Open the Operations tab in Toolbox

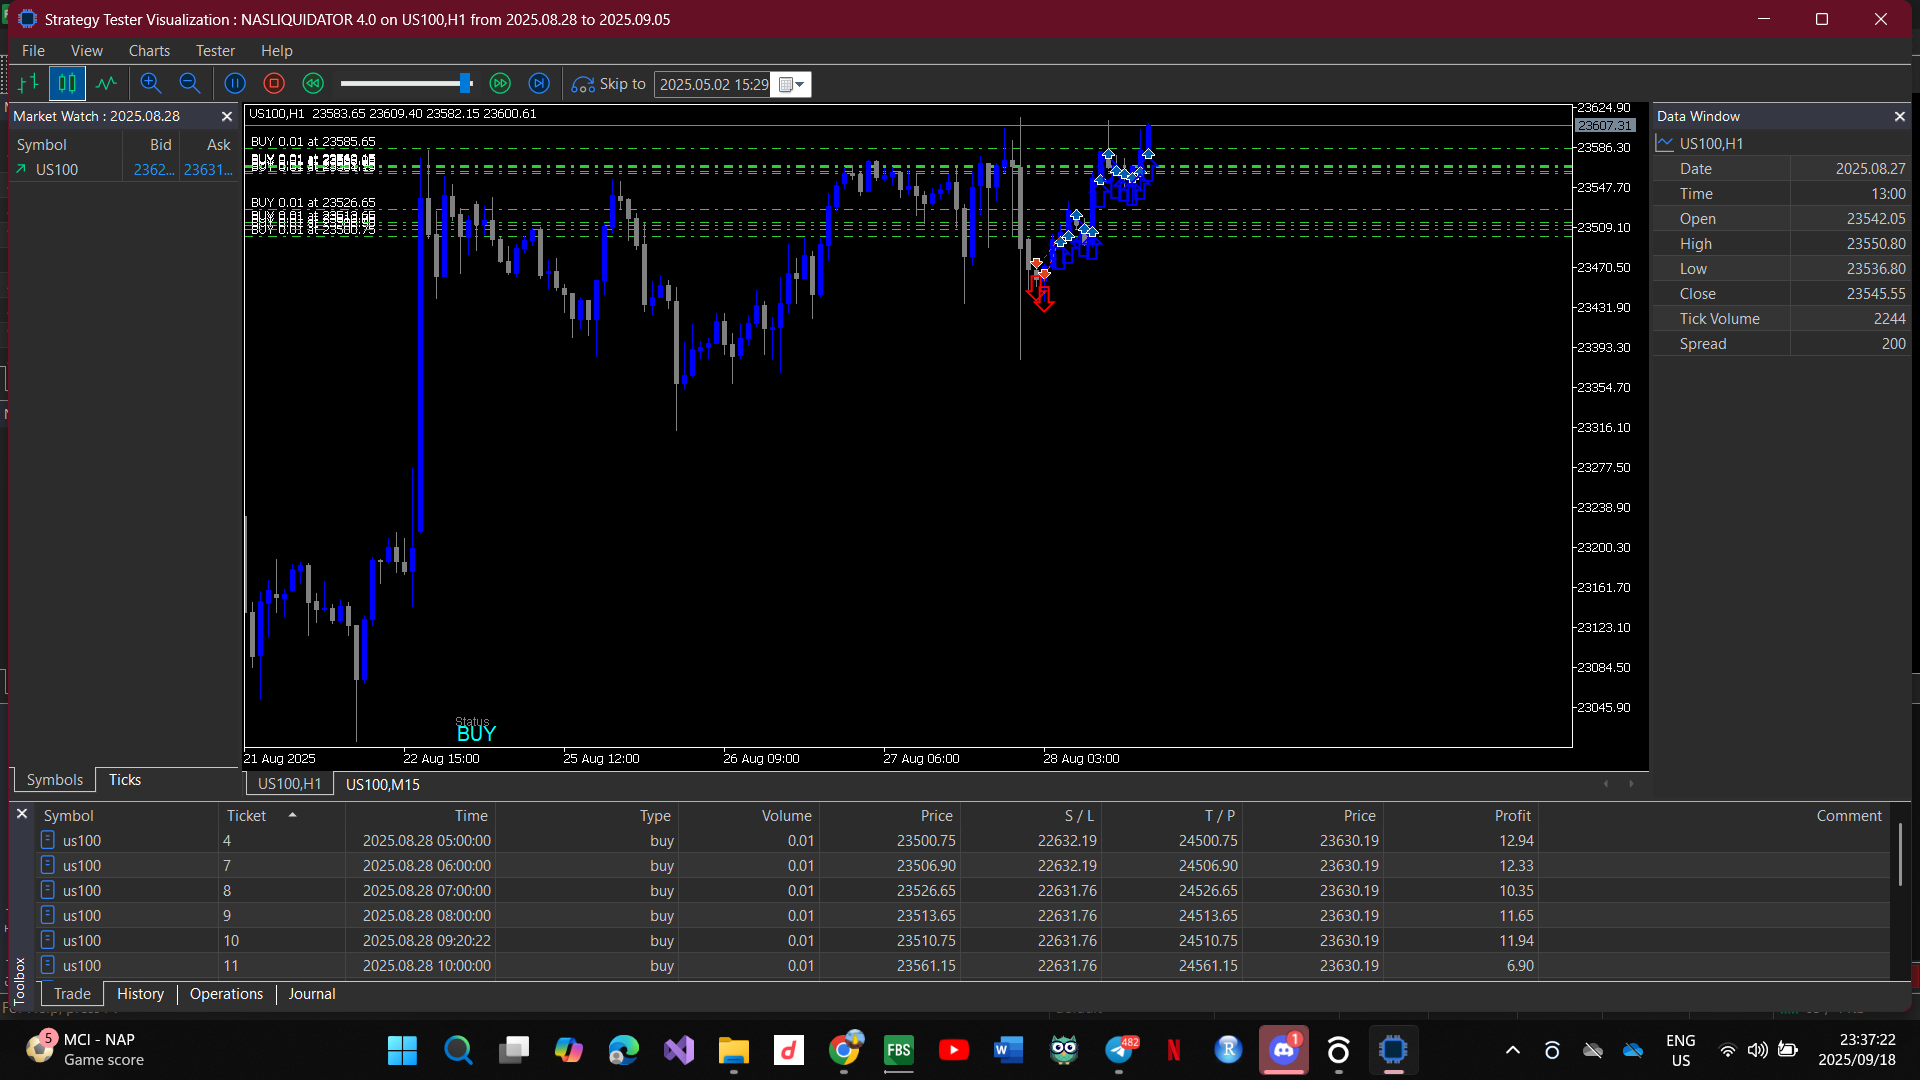[x=226, y=994]
